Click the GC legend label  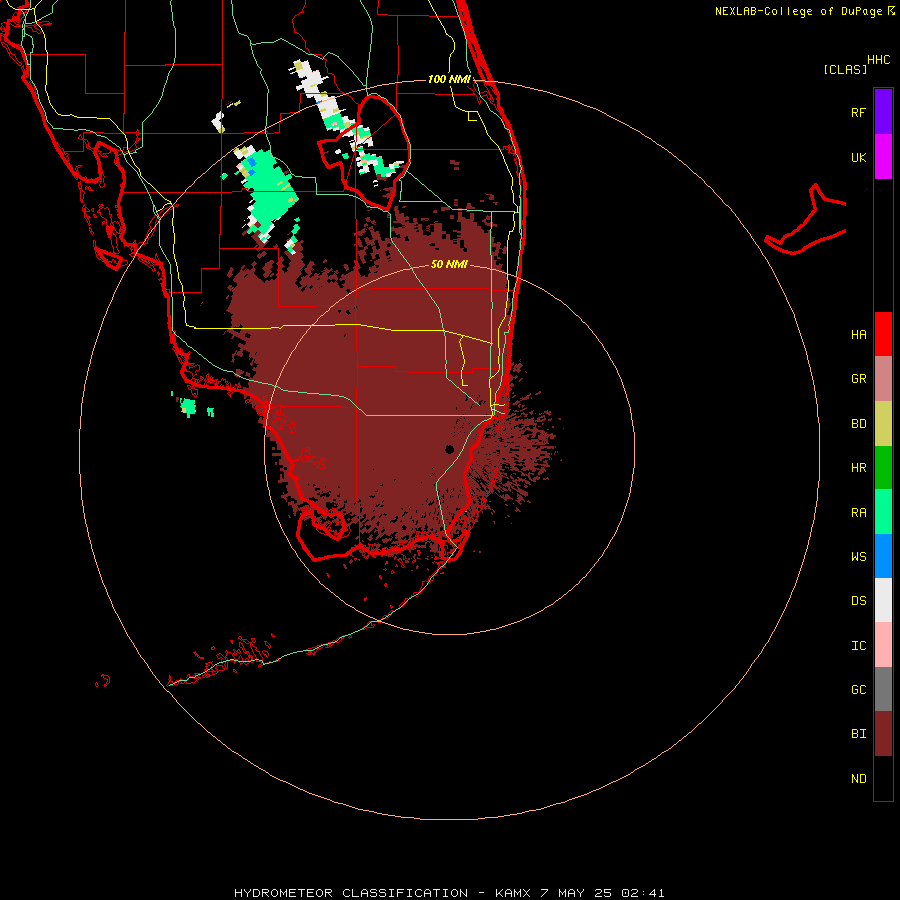click(x=858, y=690)
